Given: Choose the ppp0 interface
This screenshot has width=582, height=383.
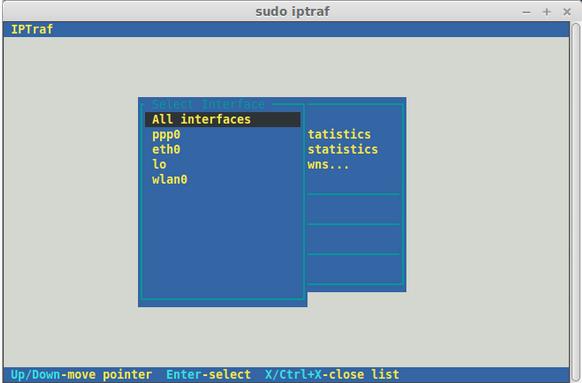Looking at the screenshot, I should [x=166, y=134].
